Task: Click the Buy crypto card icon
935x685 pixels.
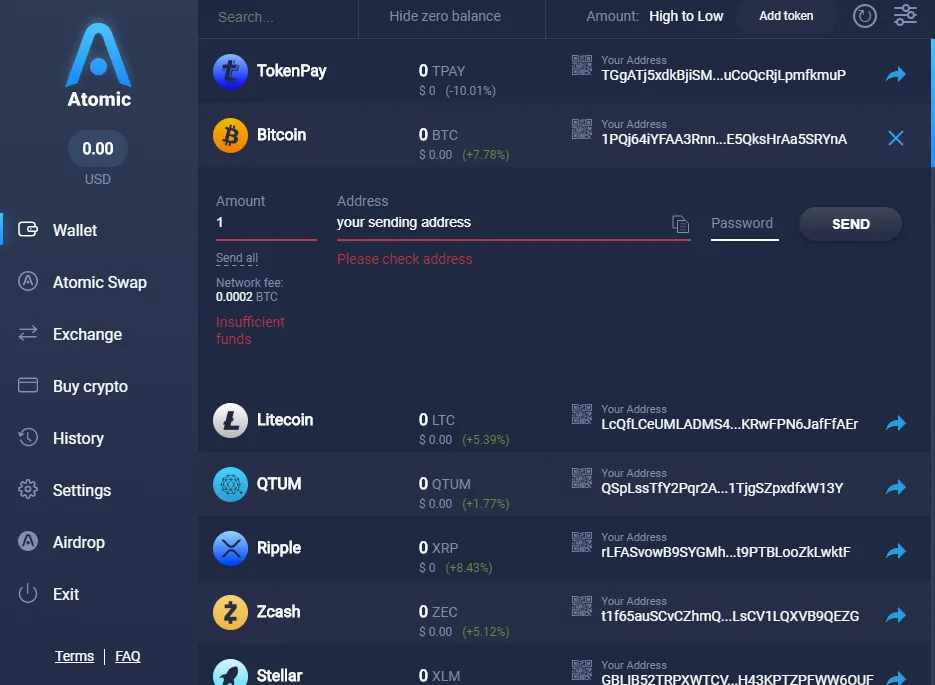Action: click(x=28, y=385)
